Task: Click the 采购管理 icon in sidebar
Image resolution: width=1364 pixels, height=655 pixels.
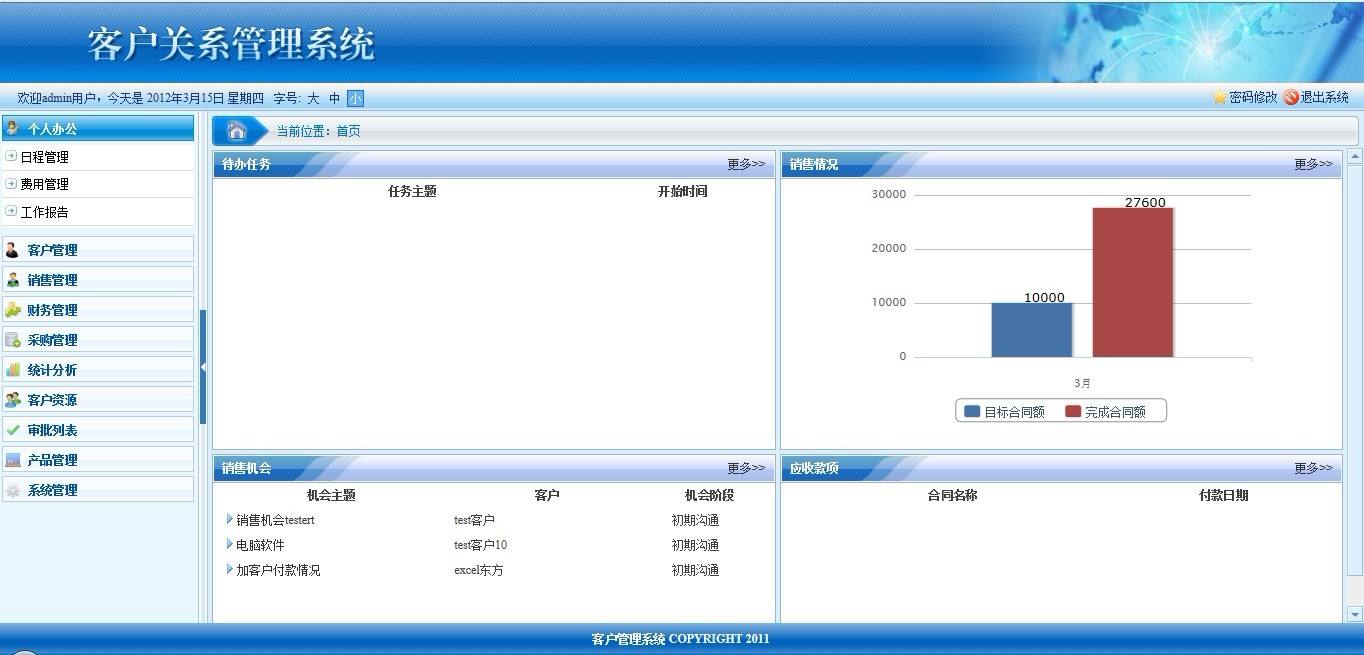Action: point(13,340)
